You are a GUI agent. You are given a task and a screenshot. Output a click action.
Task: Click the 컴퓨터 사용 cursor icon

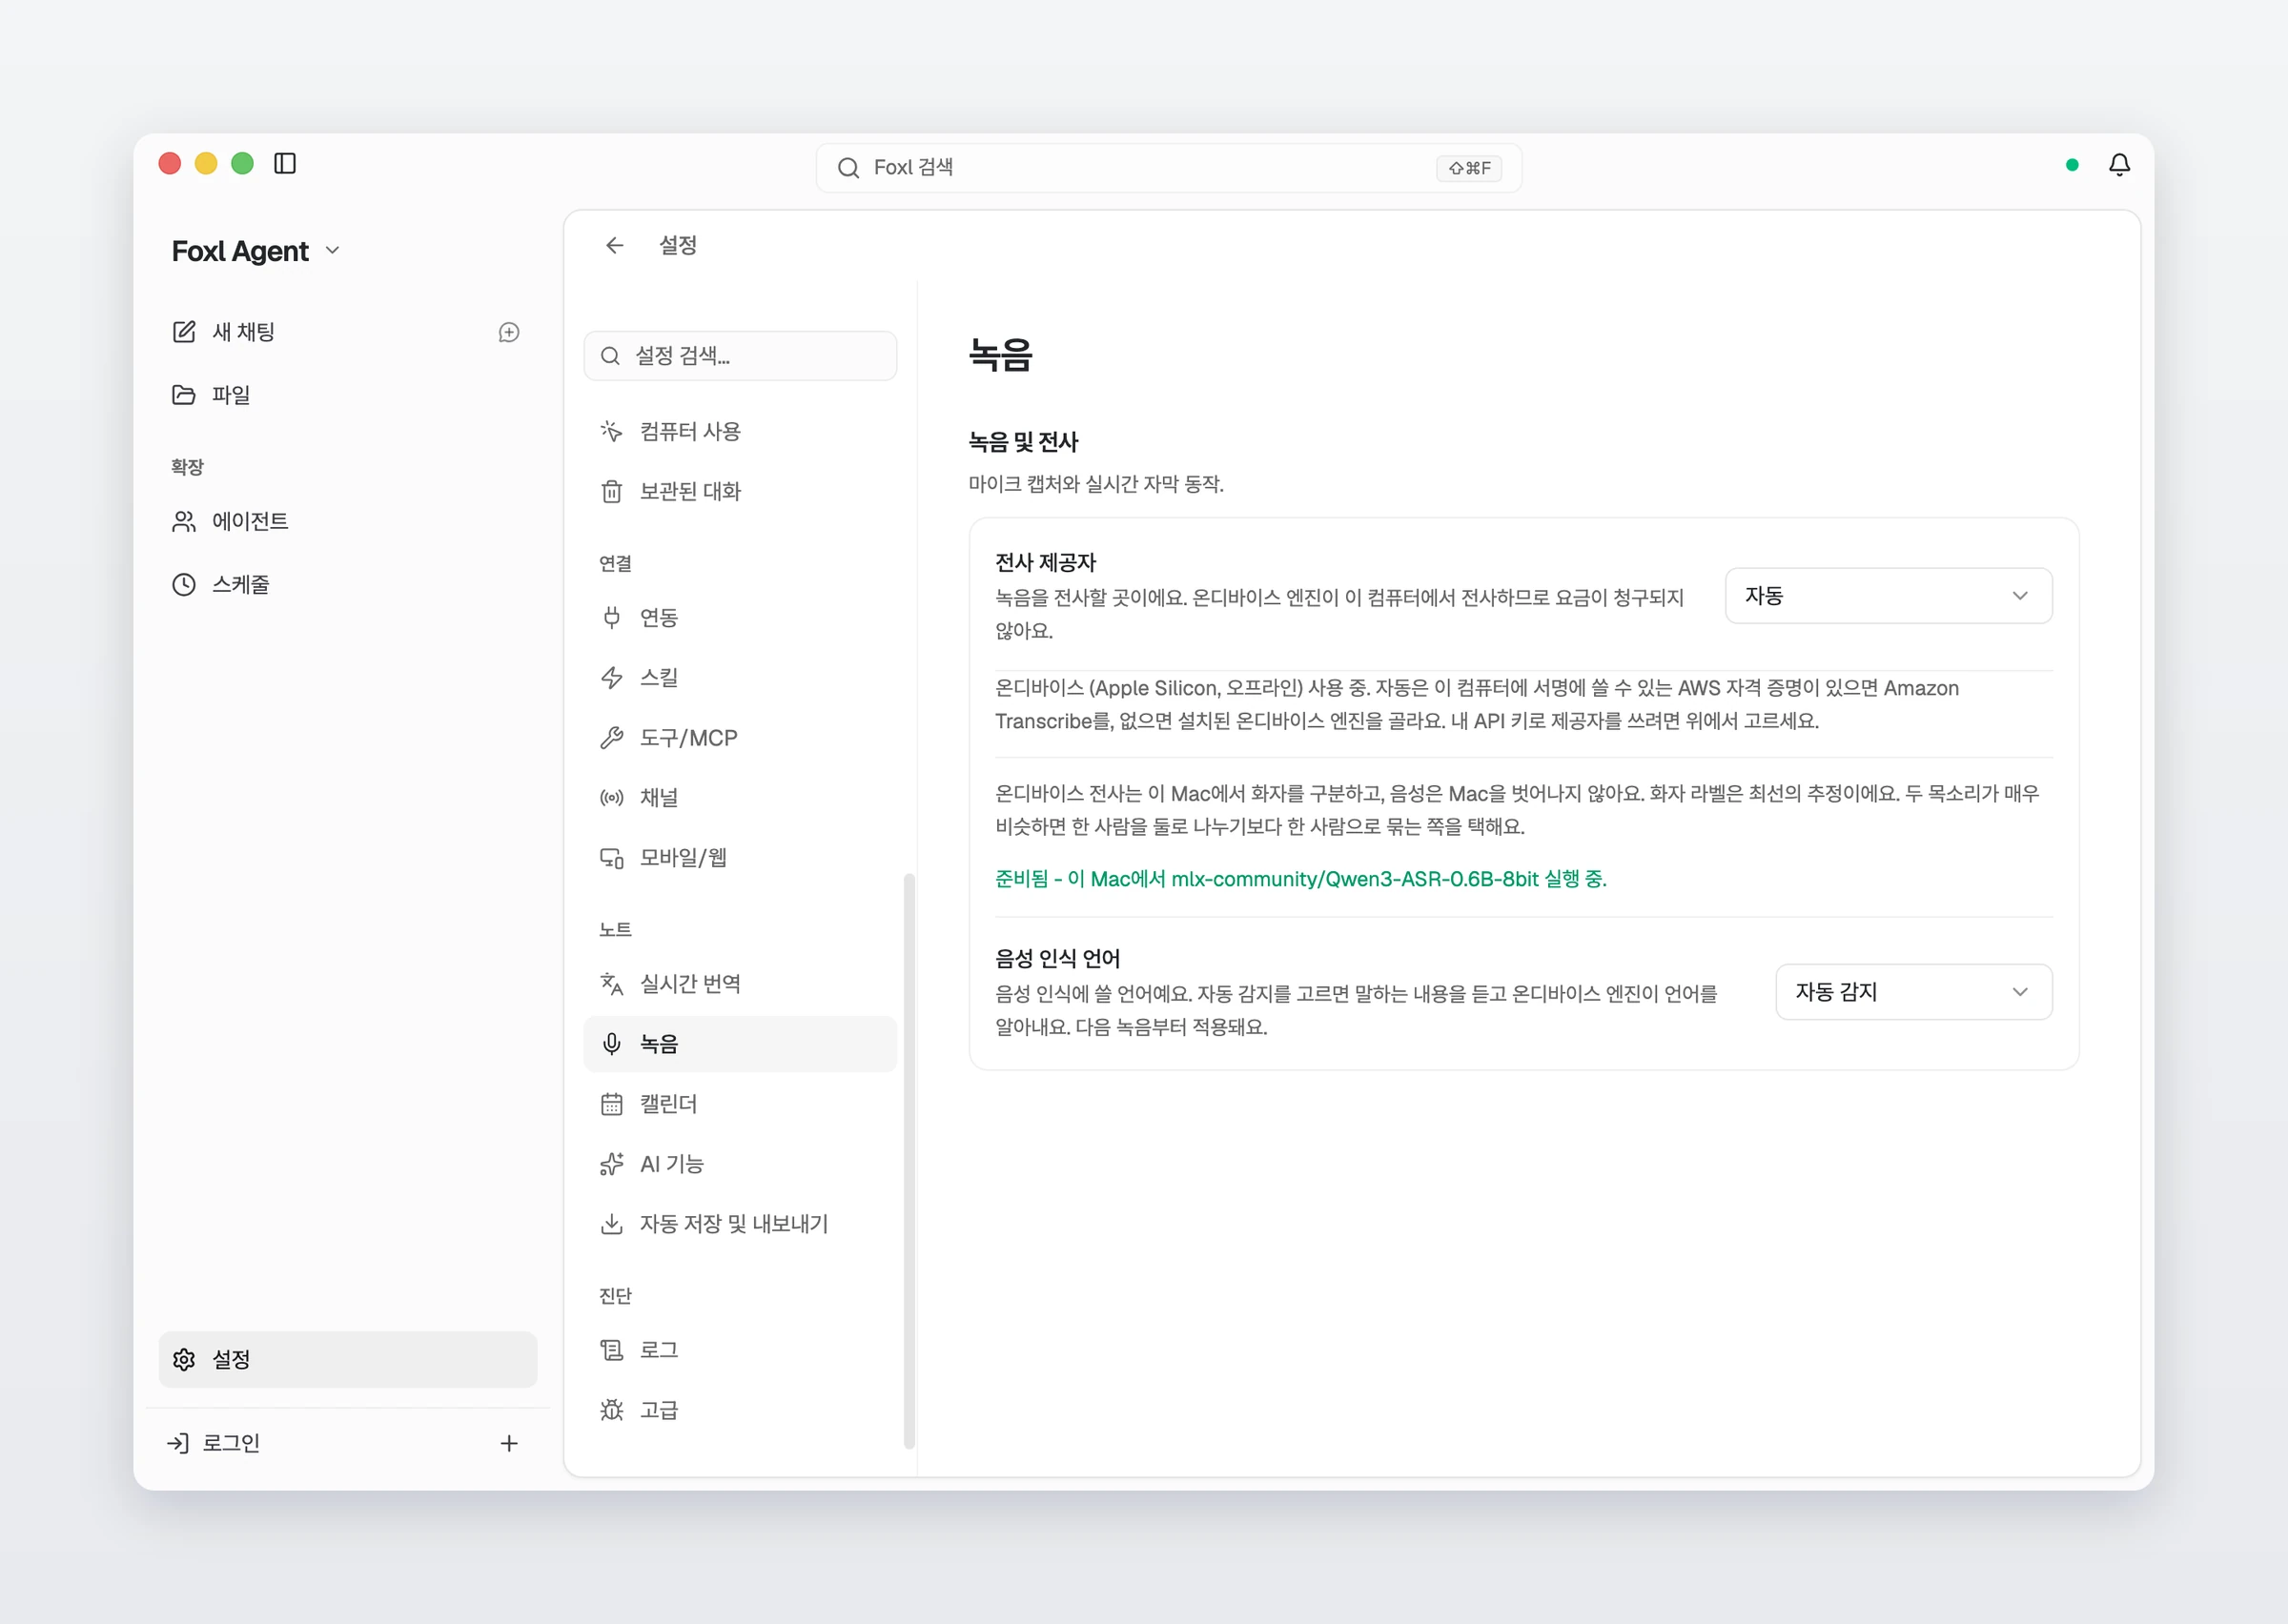[x=612, y=431]
